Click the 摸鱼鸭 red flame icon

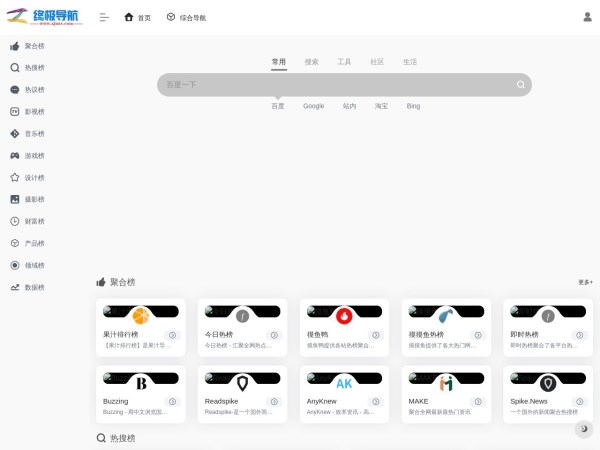pos(344,316)
